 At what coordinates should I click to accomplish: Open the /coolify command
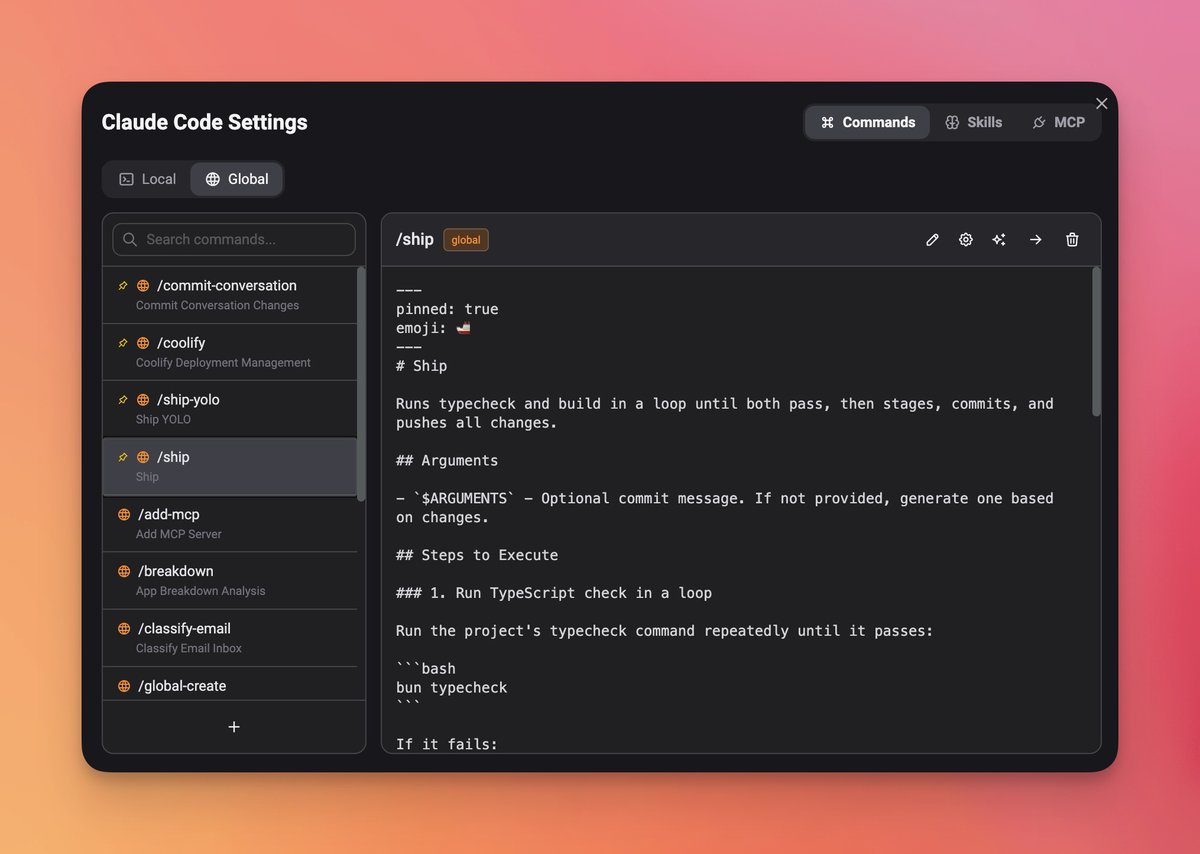230,352
